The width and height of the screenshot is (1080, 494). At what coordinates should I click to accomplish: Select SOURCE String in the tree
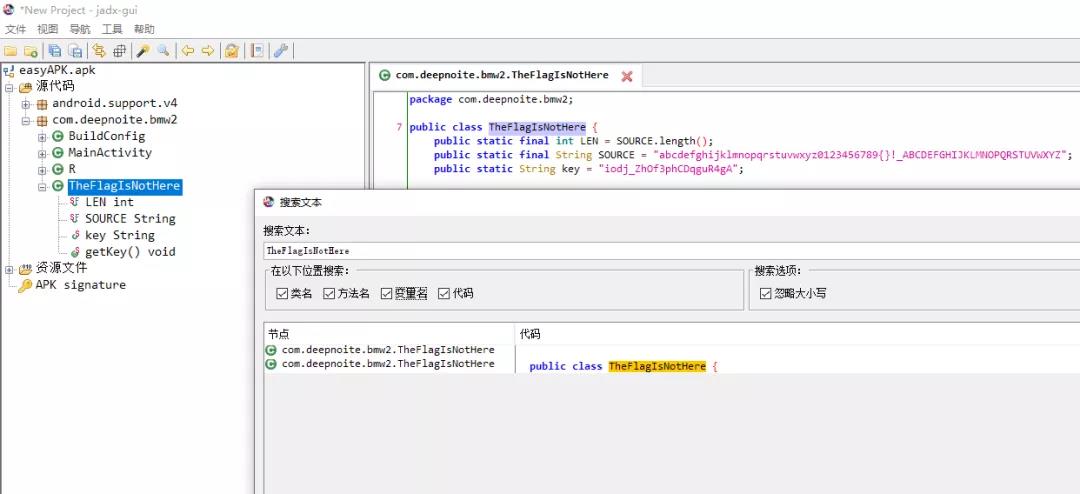(x=130, y=219)
